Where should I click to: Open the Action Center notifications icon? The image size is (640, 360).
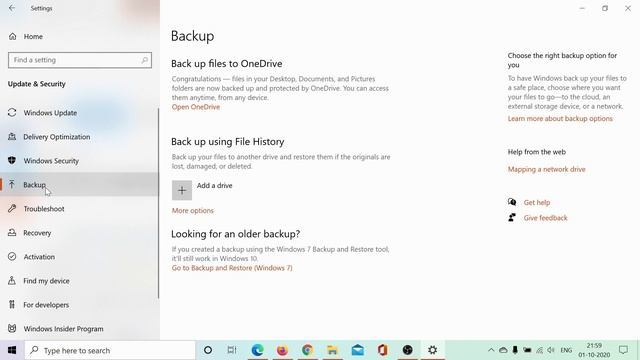[x=623, y=350]
